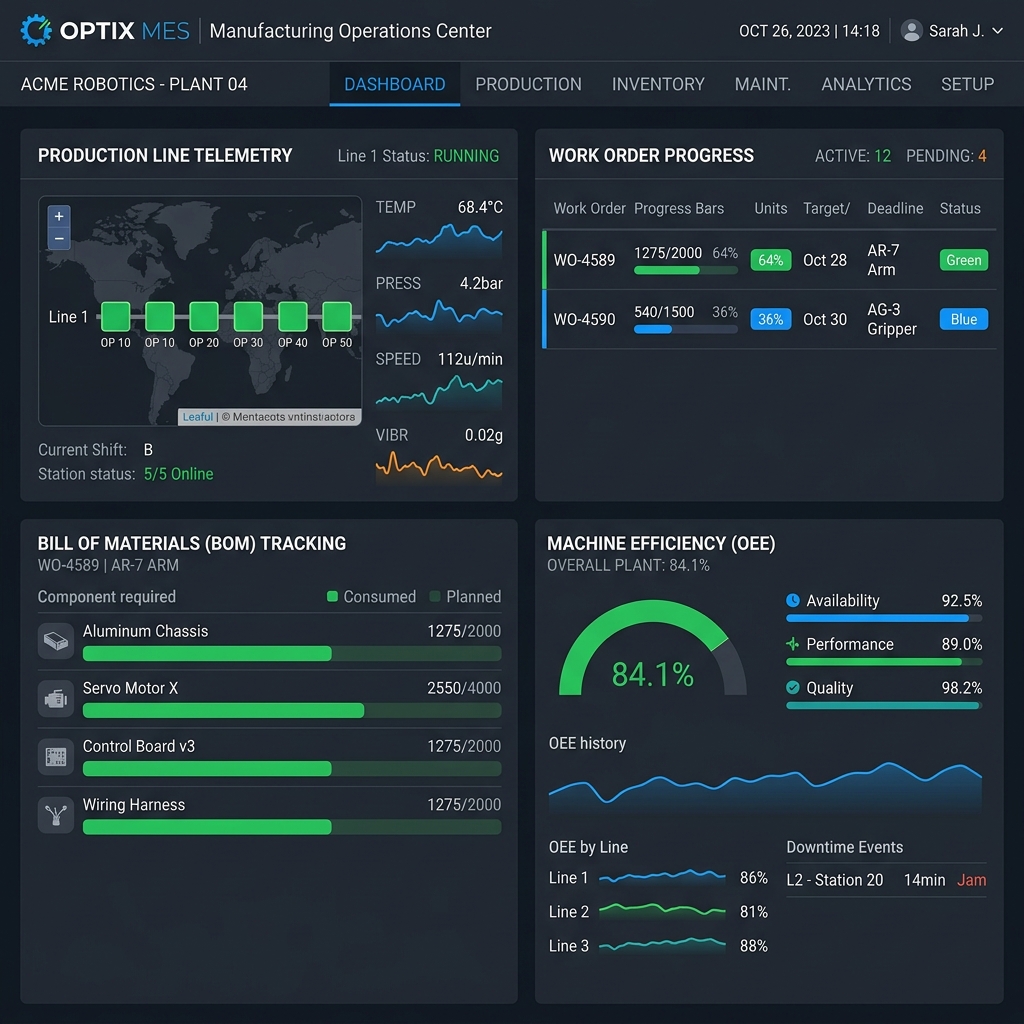The image size is (1024, 1024).
Task: Click the Quality checkmark icon
Action: click(793, 688)
